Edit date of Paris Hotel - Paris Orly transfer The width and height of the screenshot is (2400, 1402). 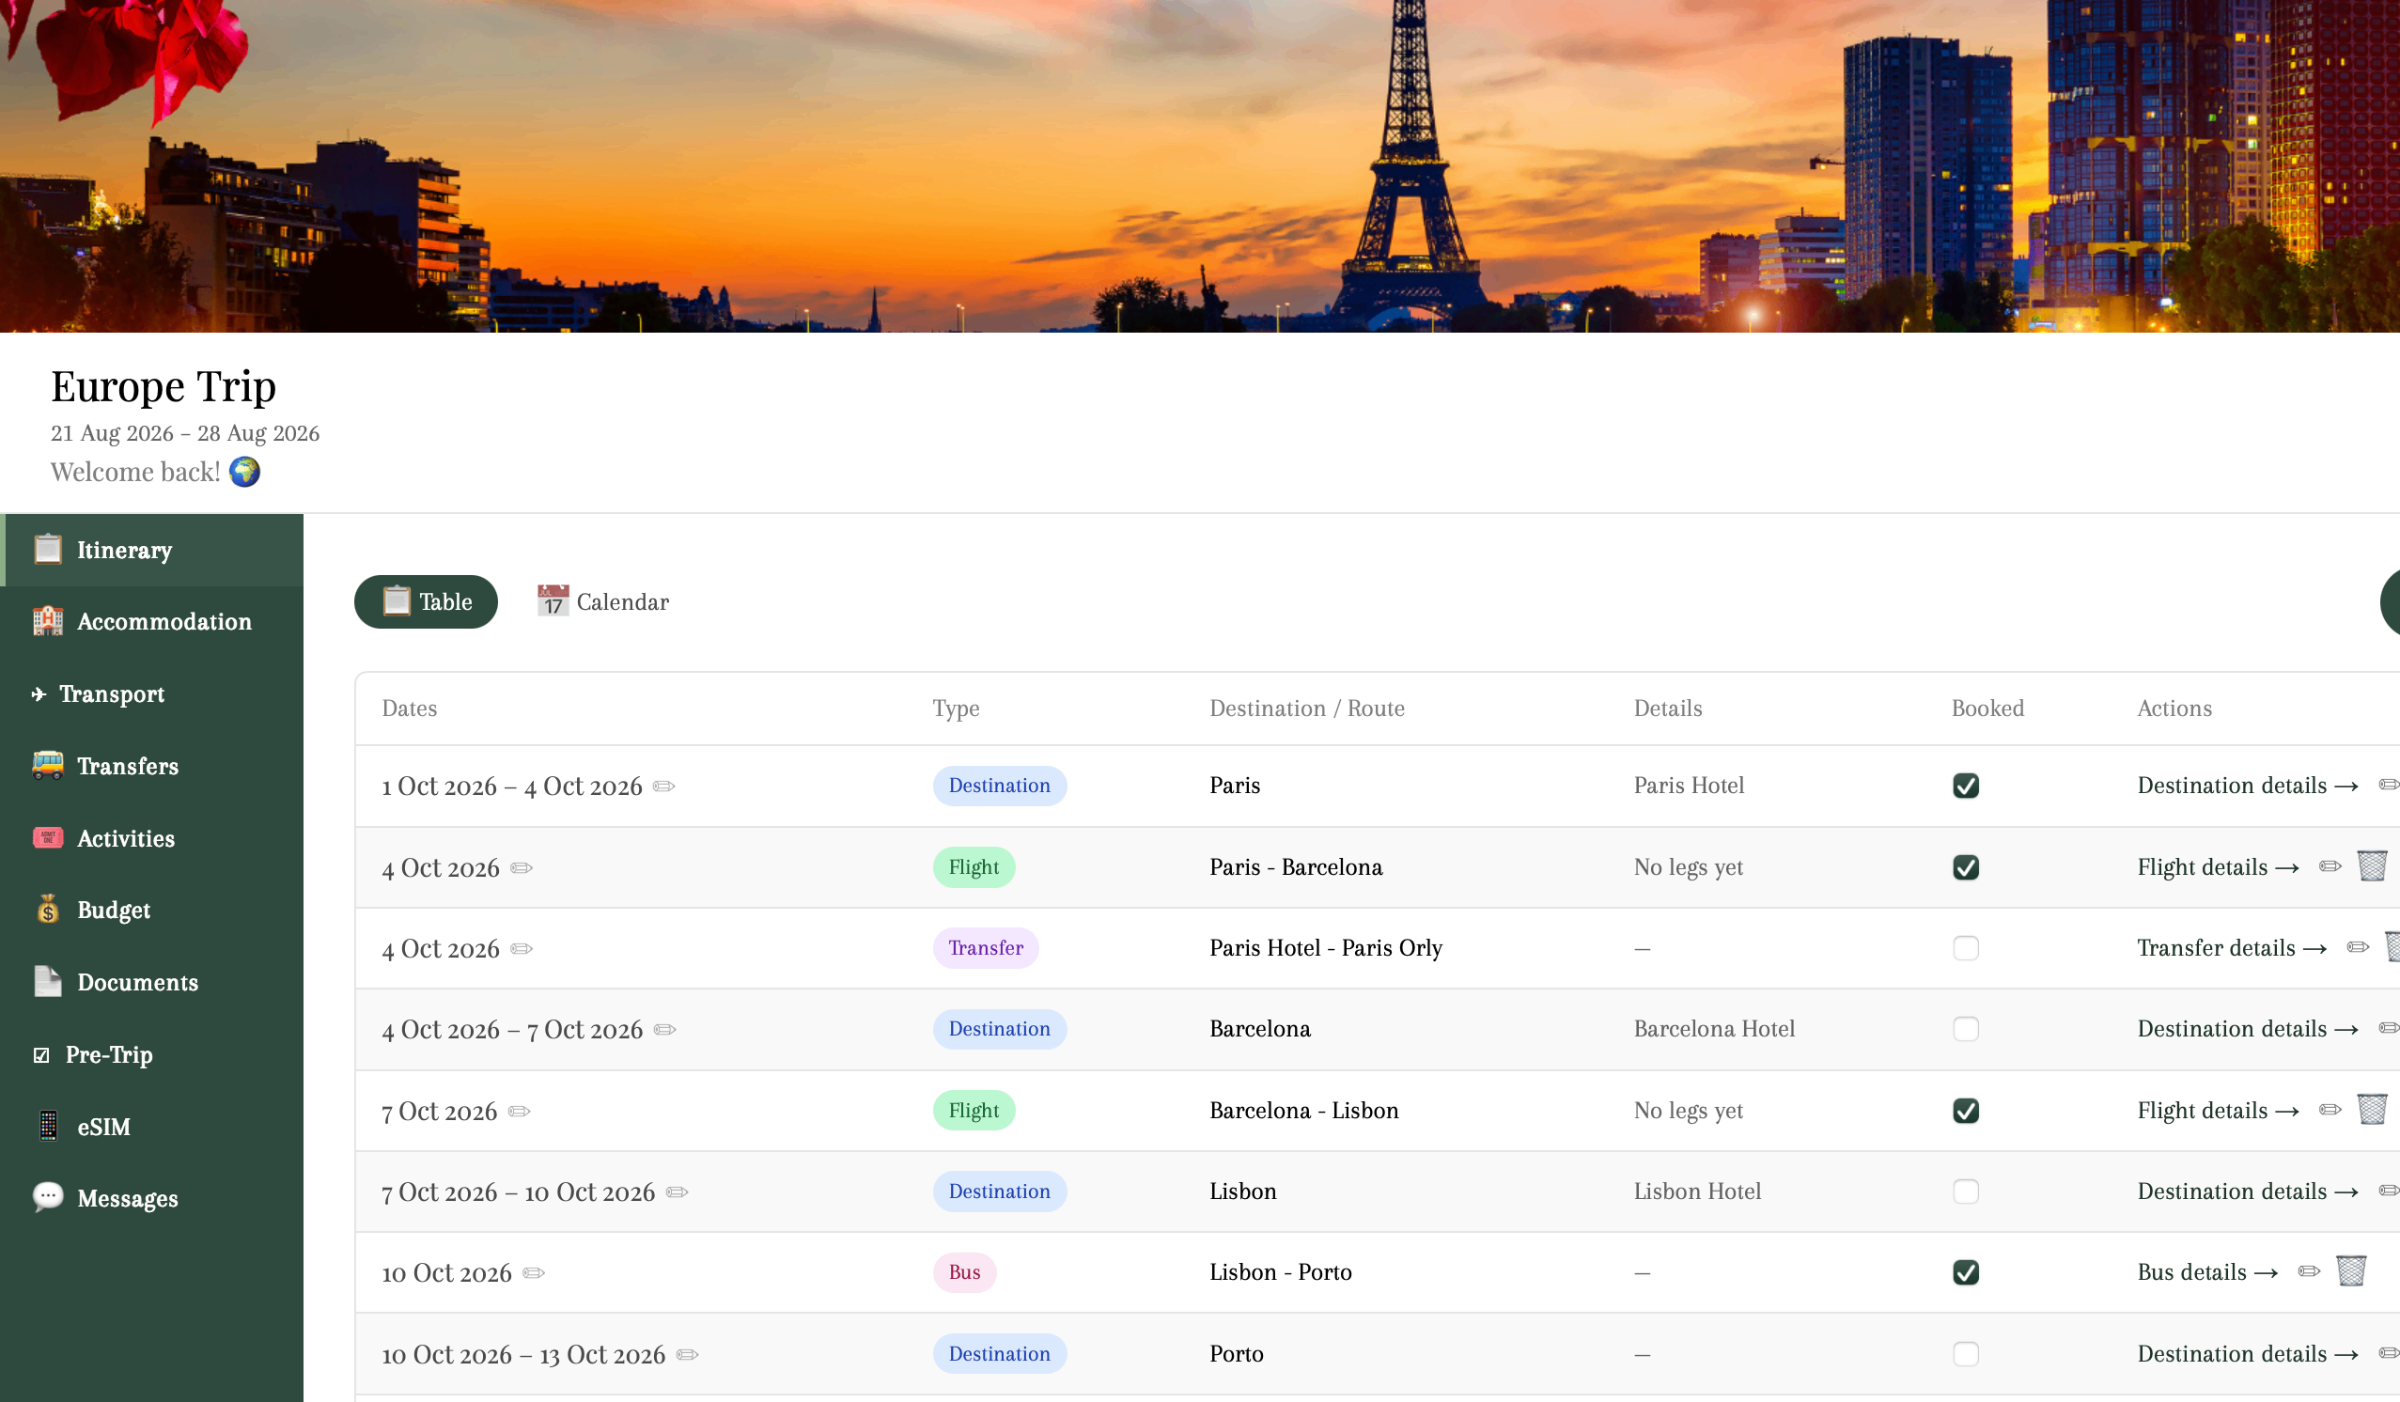pos(521,949)
